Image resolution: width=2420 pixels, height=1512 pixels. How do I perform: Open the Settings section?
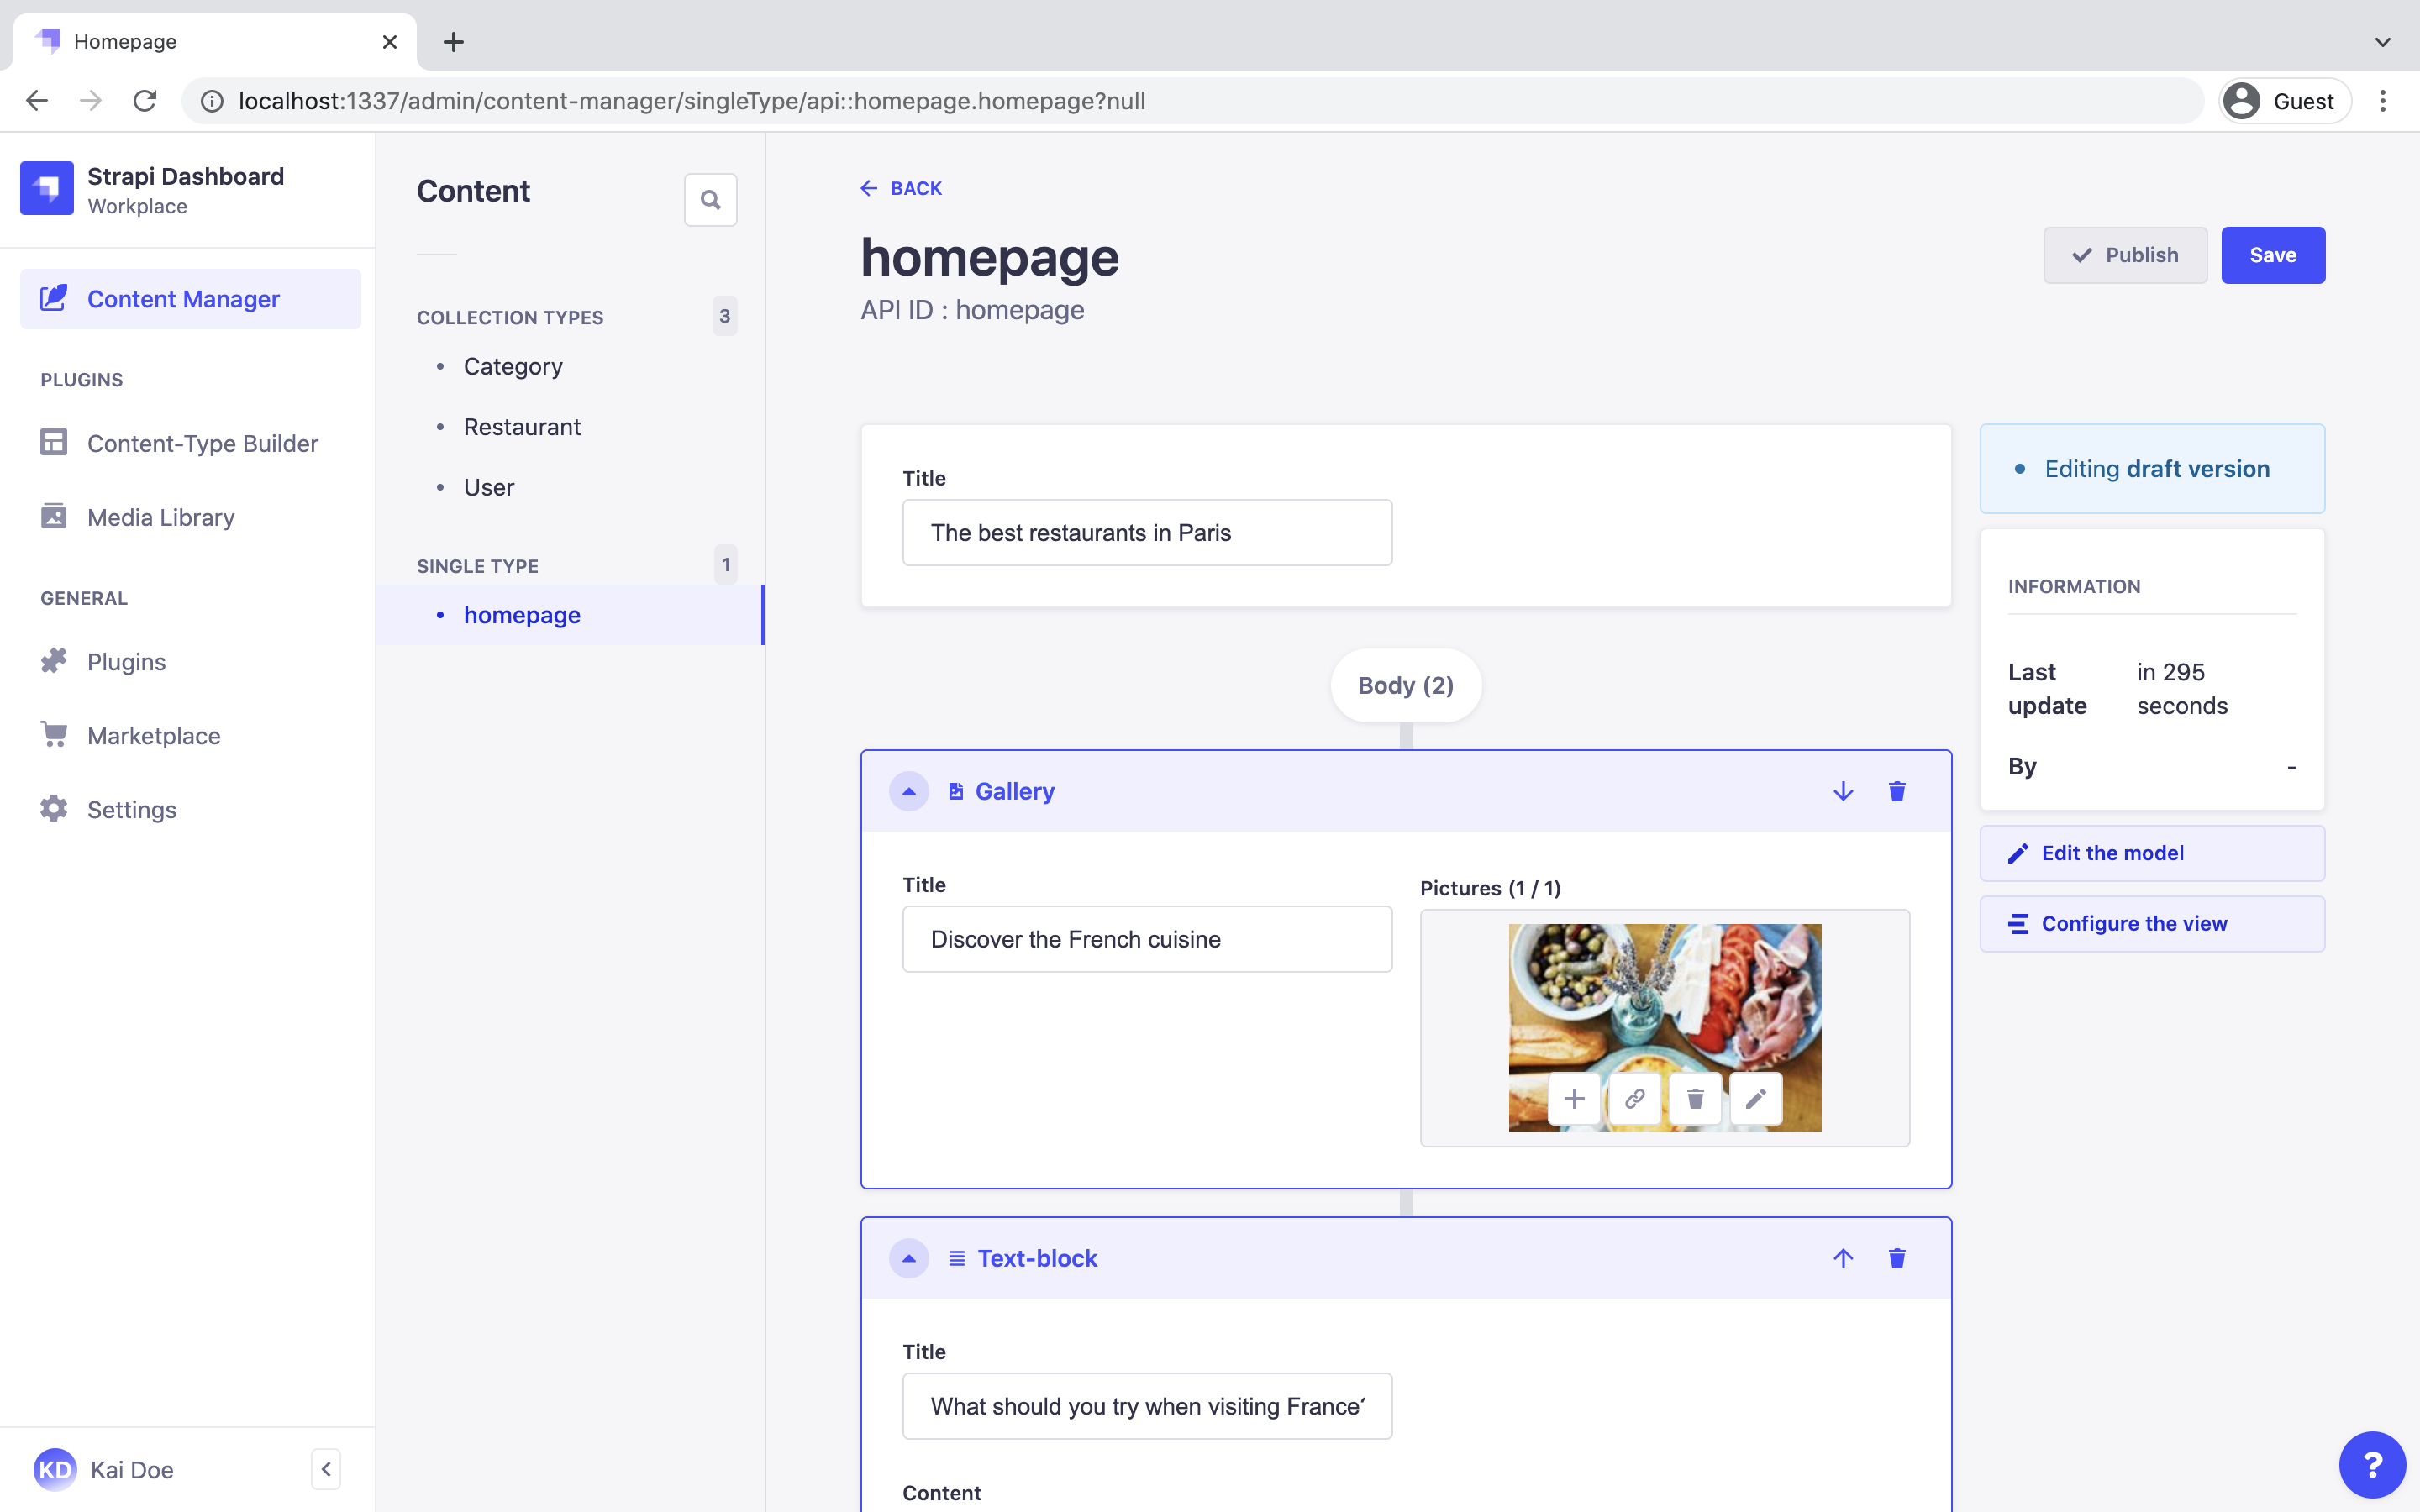[x=131, y=809]
